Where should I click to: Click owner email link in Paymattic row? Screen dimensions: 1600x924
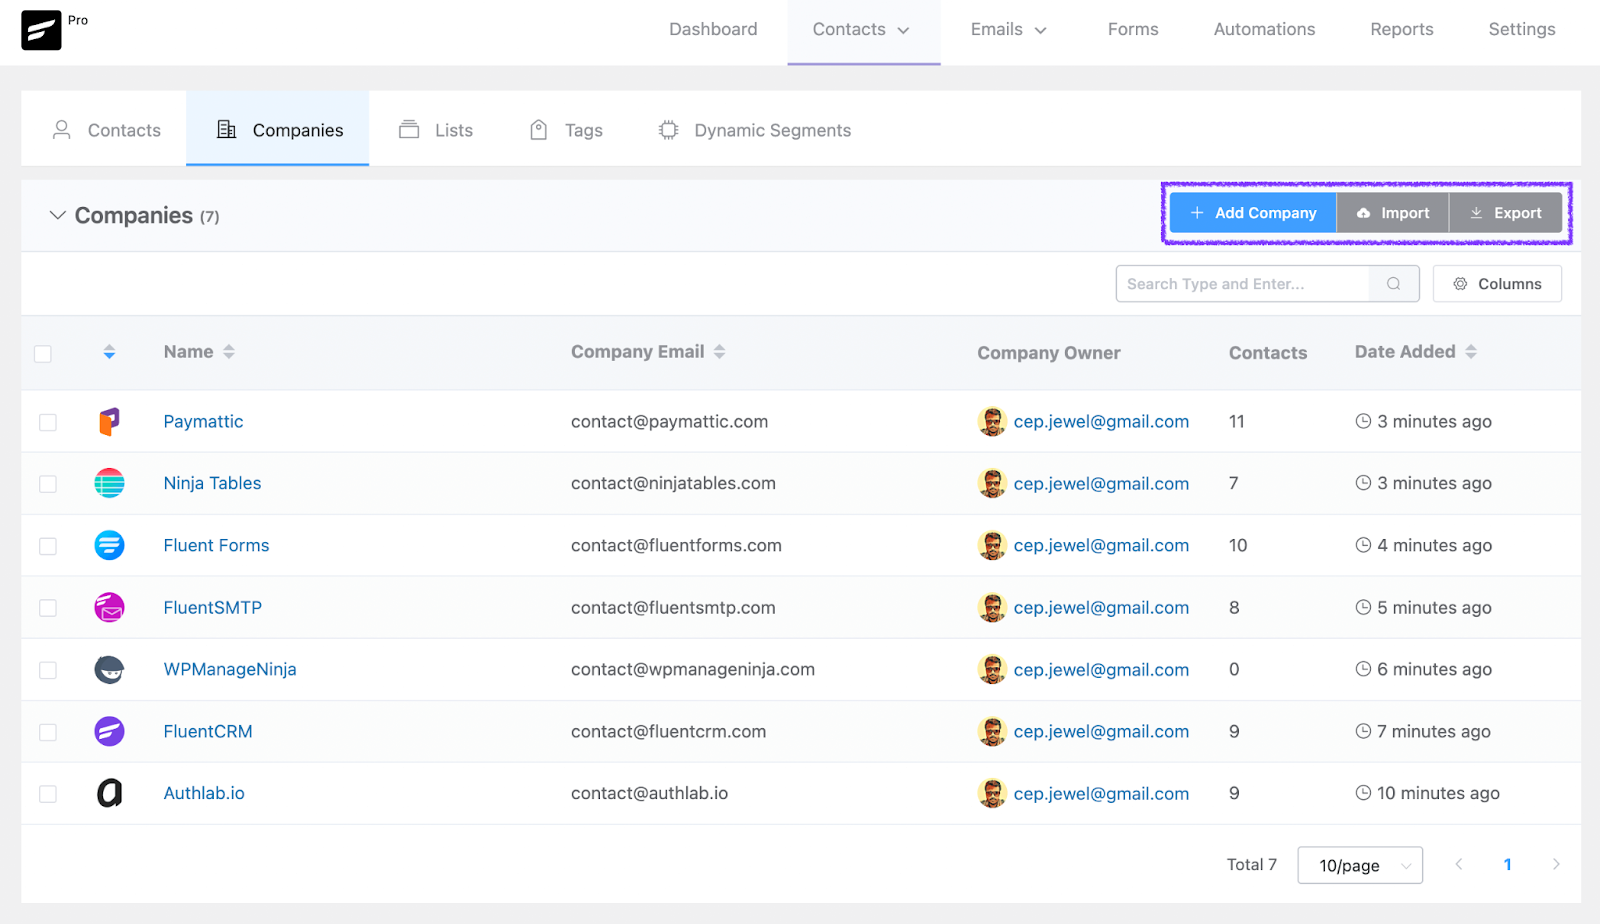(1101, 422)
